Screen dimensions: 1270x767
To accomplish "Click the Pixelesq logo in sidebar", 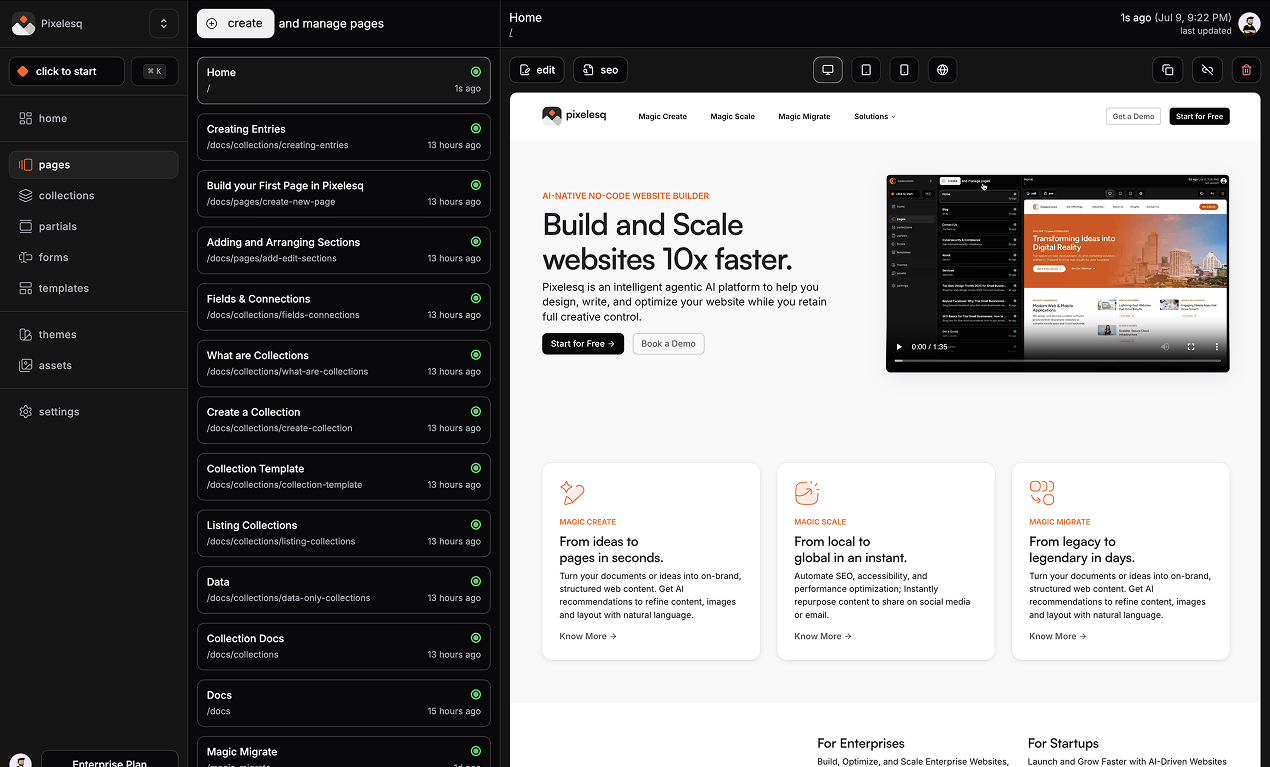I will (23, 23).
